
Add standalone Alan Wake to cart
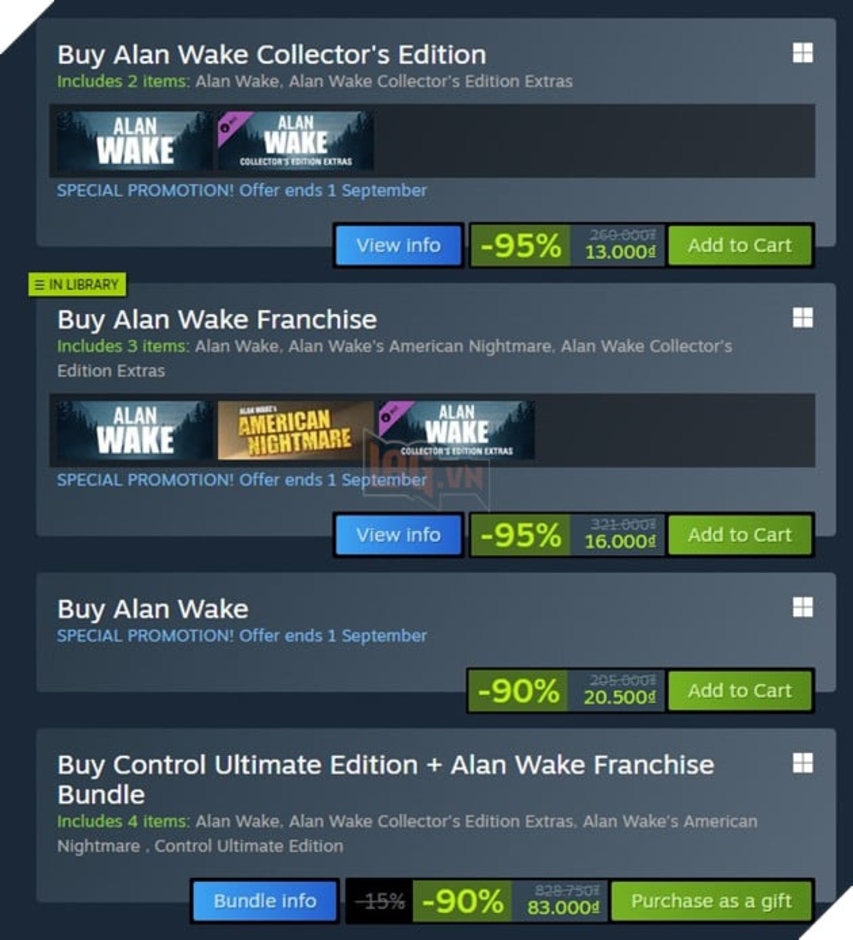(740, 691)
